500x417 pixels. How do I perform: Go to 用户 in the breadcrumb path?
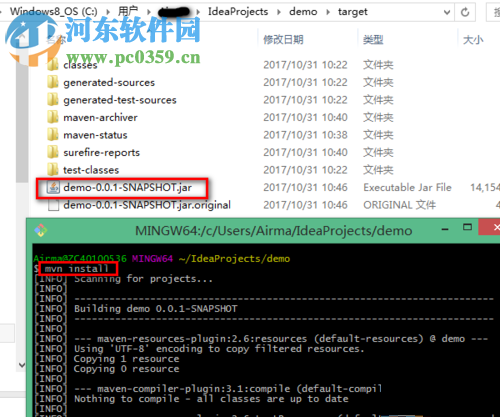click(x=128, y=12)
